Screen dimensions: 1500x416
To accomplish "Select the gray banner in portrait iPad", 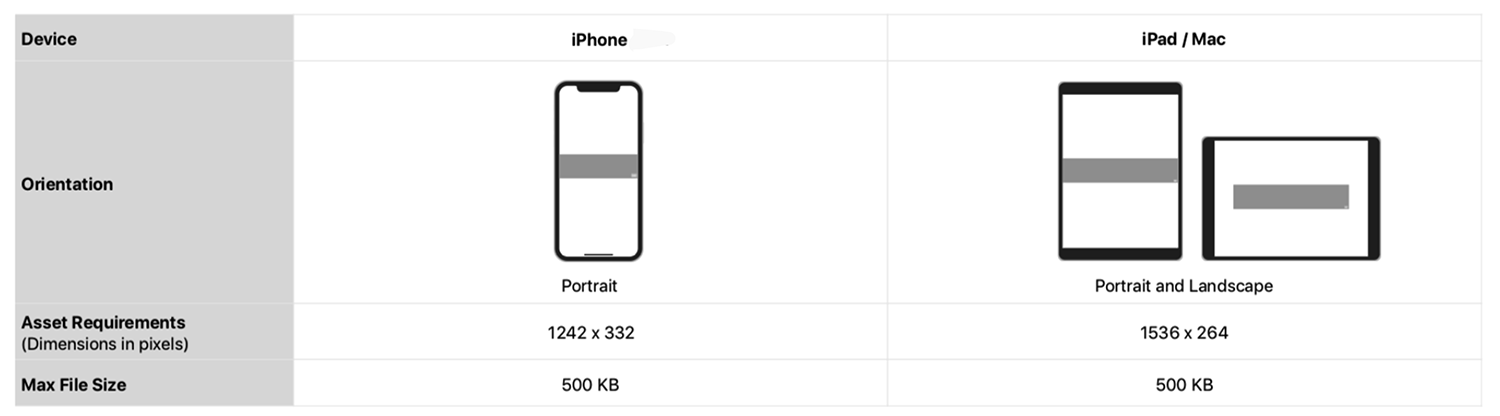I will 1120,170.
